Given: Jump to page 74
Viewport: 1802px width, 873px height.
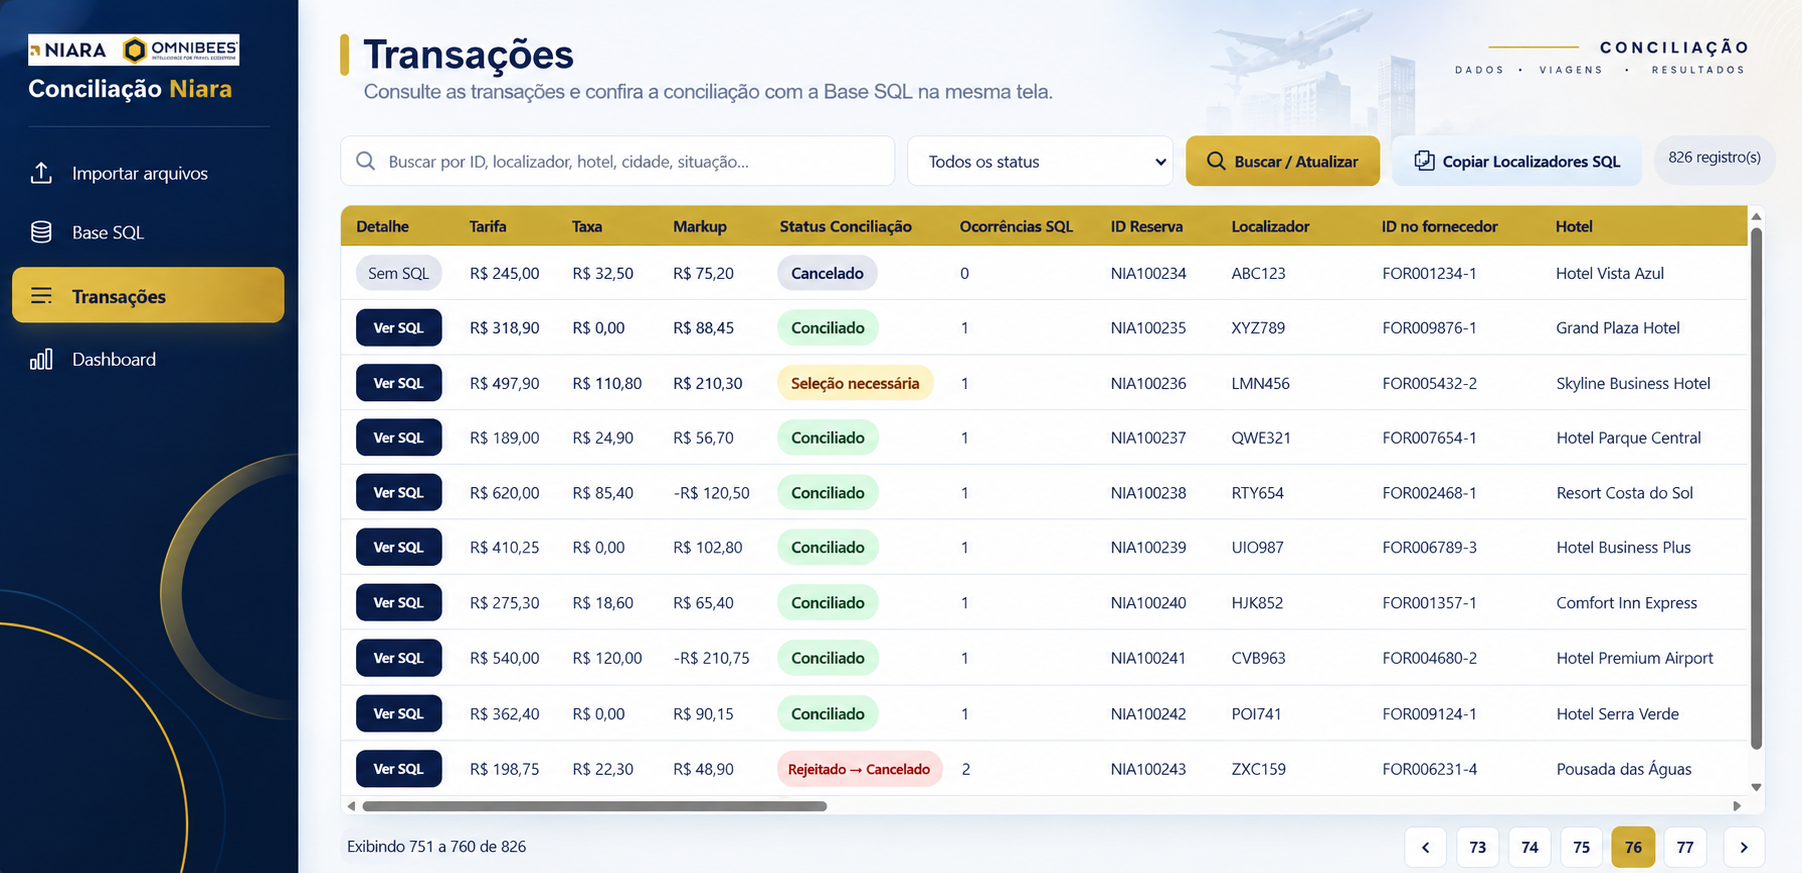Looking at the screenshot, I should tap(1530, 847).
